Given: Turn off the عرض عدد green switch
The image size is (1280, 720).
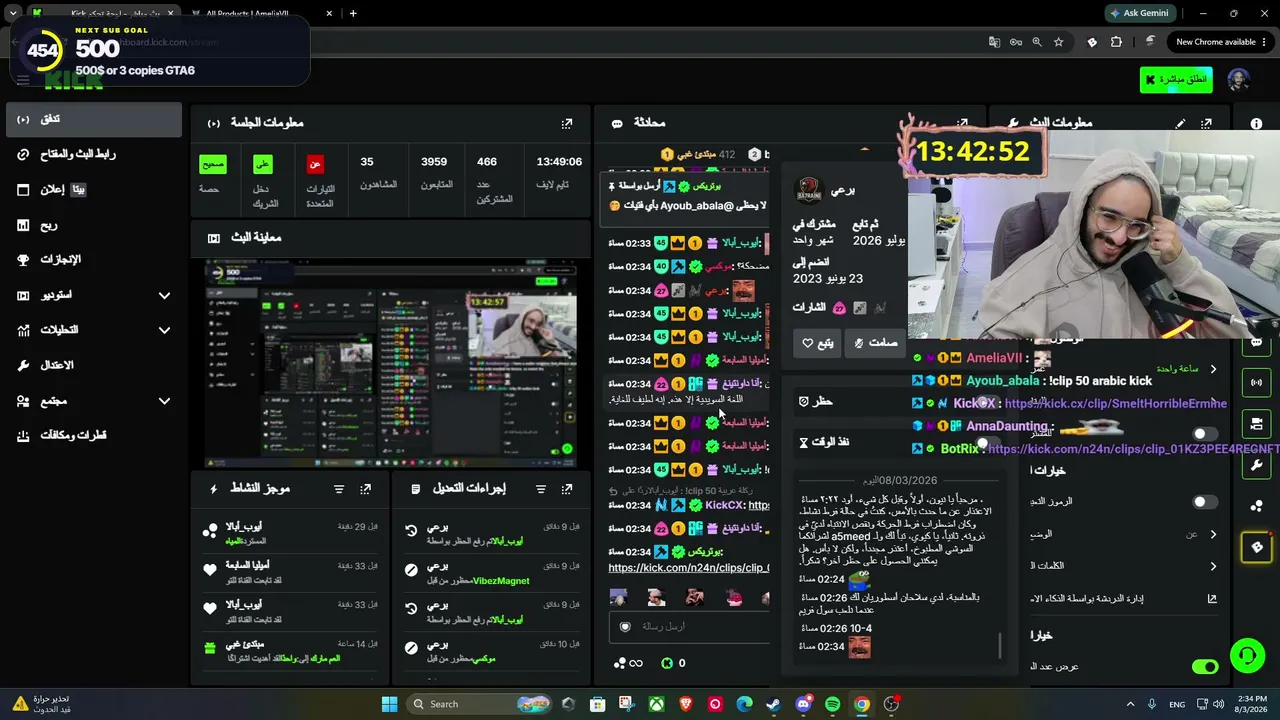Looking at the screenshot, I should click(x=1205, y=667).
